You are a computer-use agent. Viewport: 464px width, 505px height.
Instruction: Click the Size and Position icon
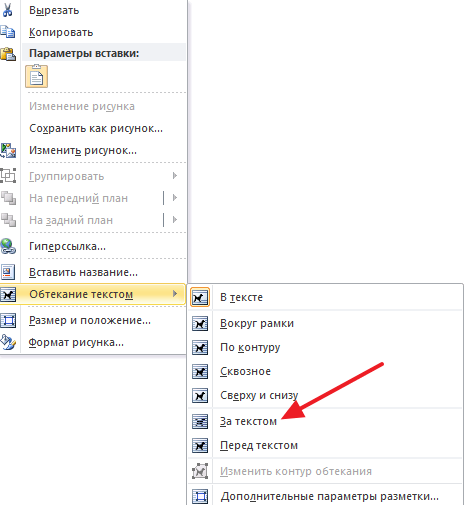pos(8,320)
